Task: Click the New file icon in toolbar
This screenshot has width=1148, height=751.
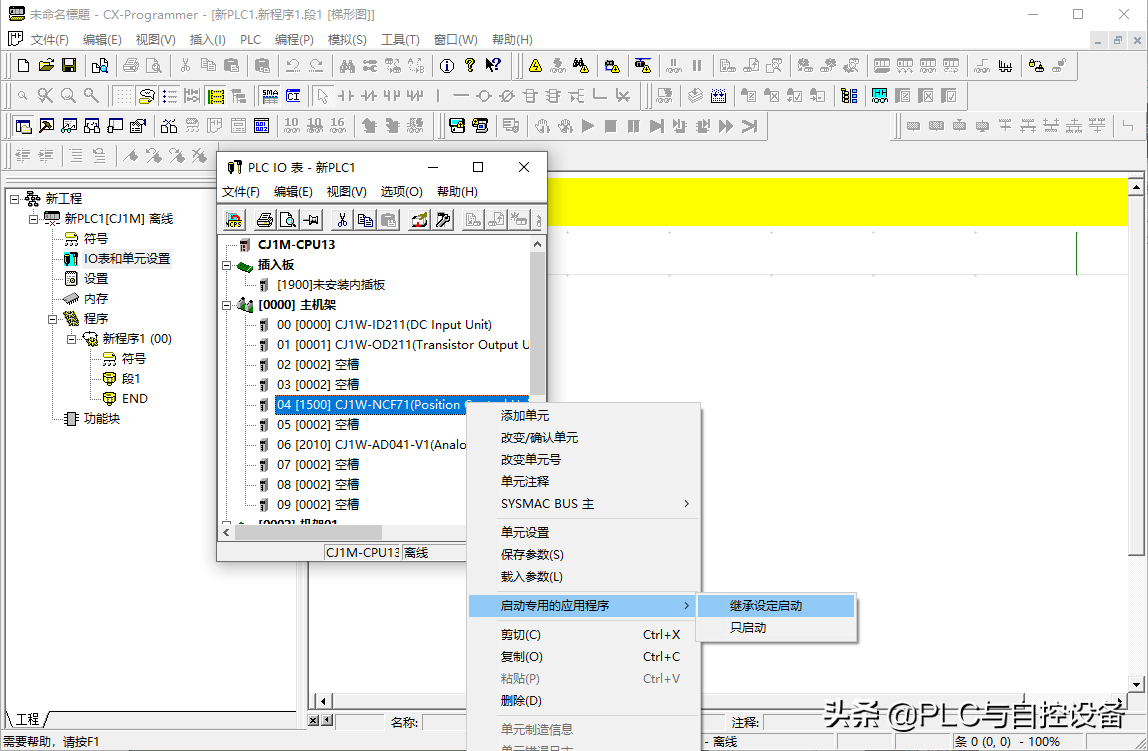Action: pyautogui.click(x=24, y=66)
